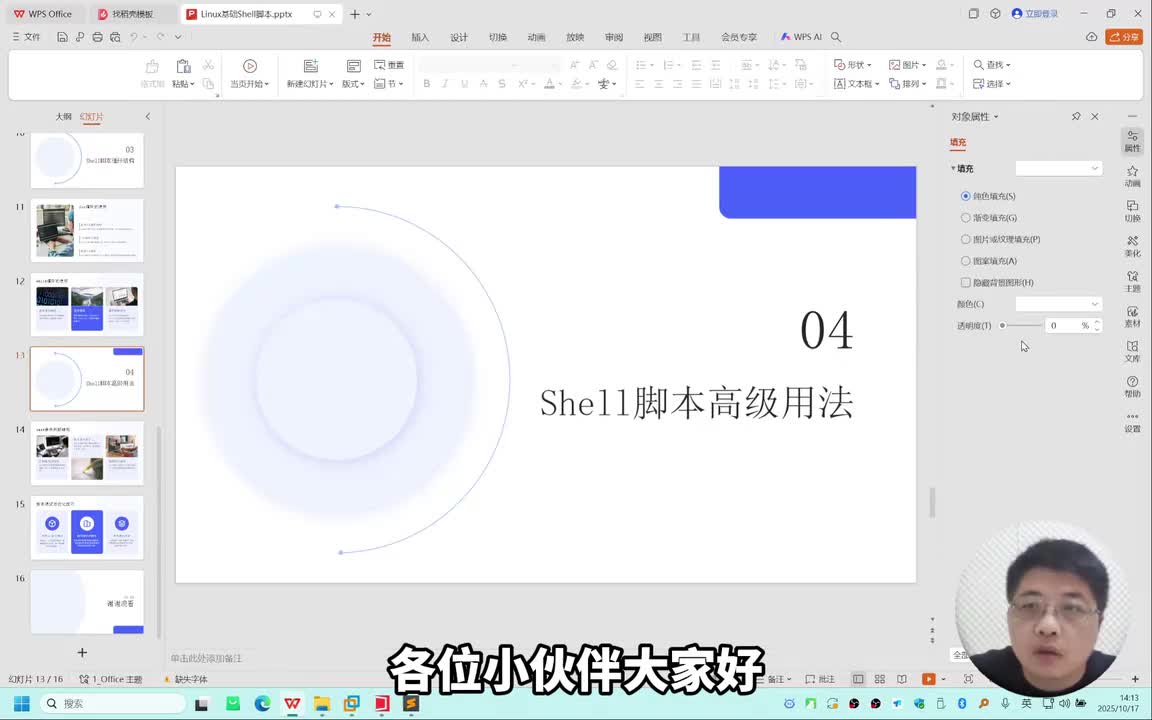Open the Animation ribbon tab

536,37
